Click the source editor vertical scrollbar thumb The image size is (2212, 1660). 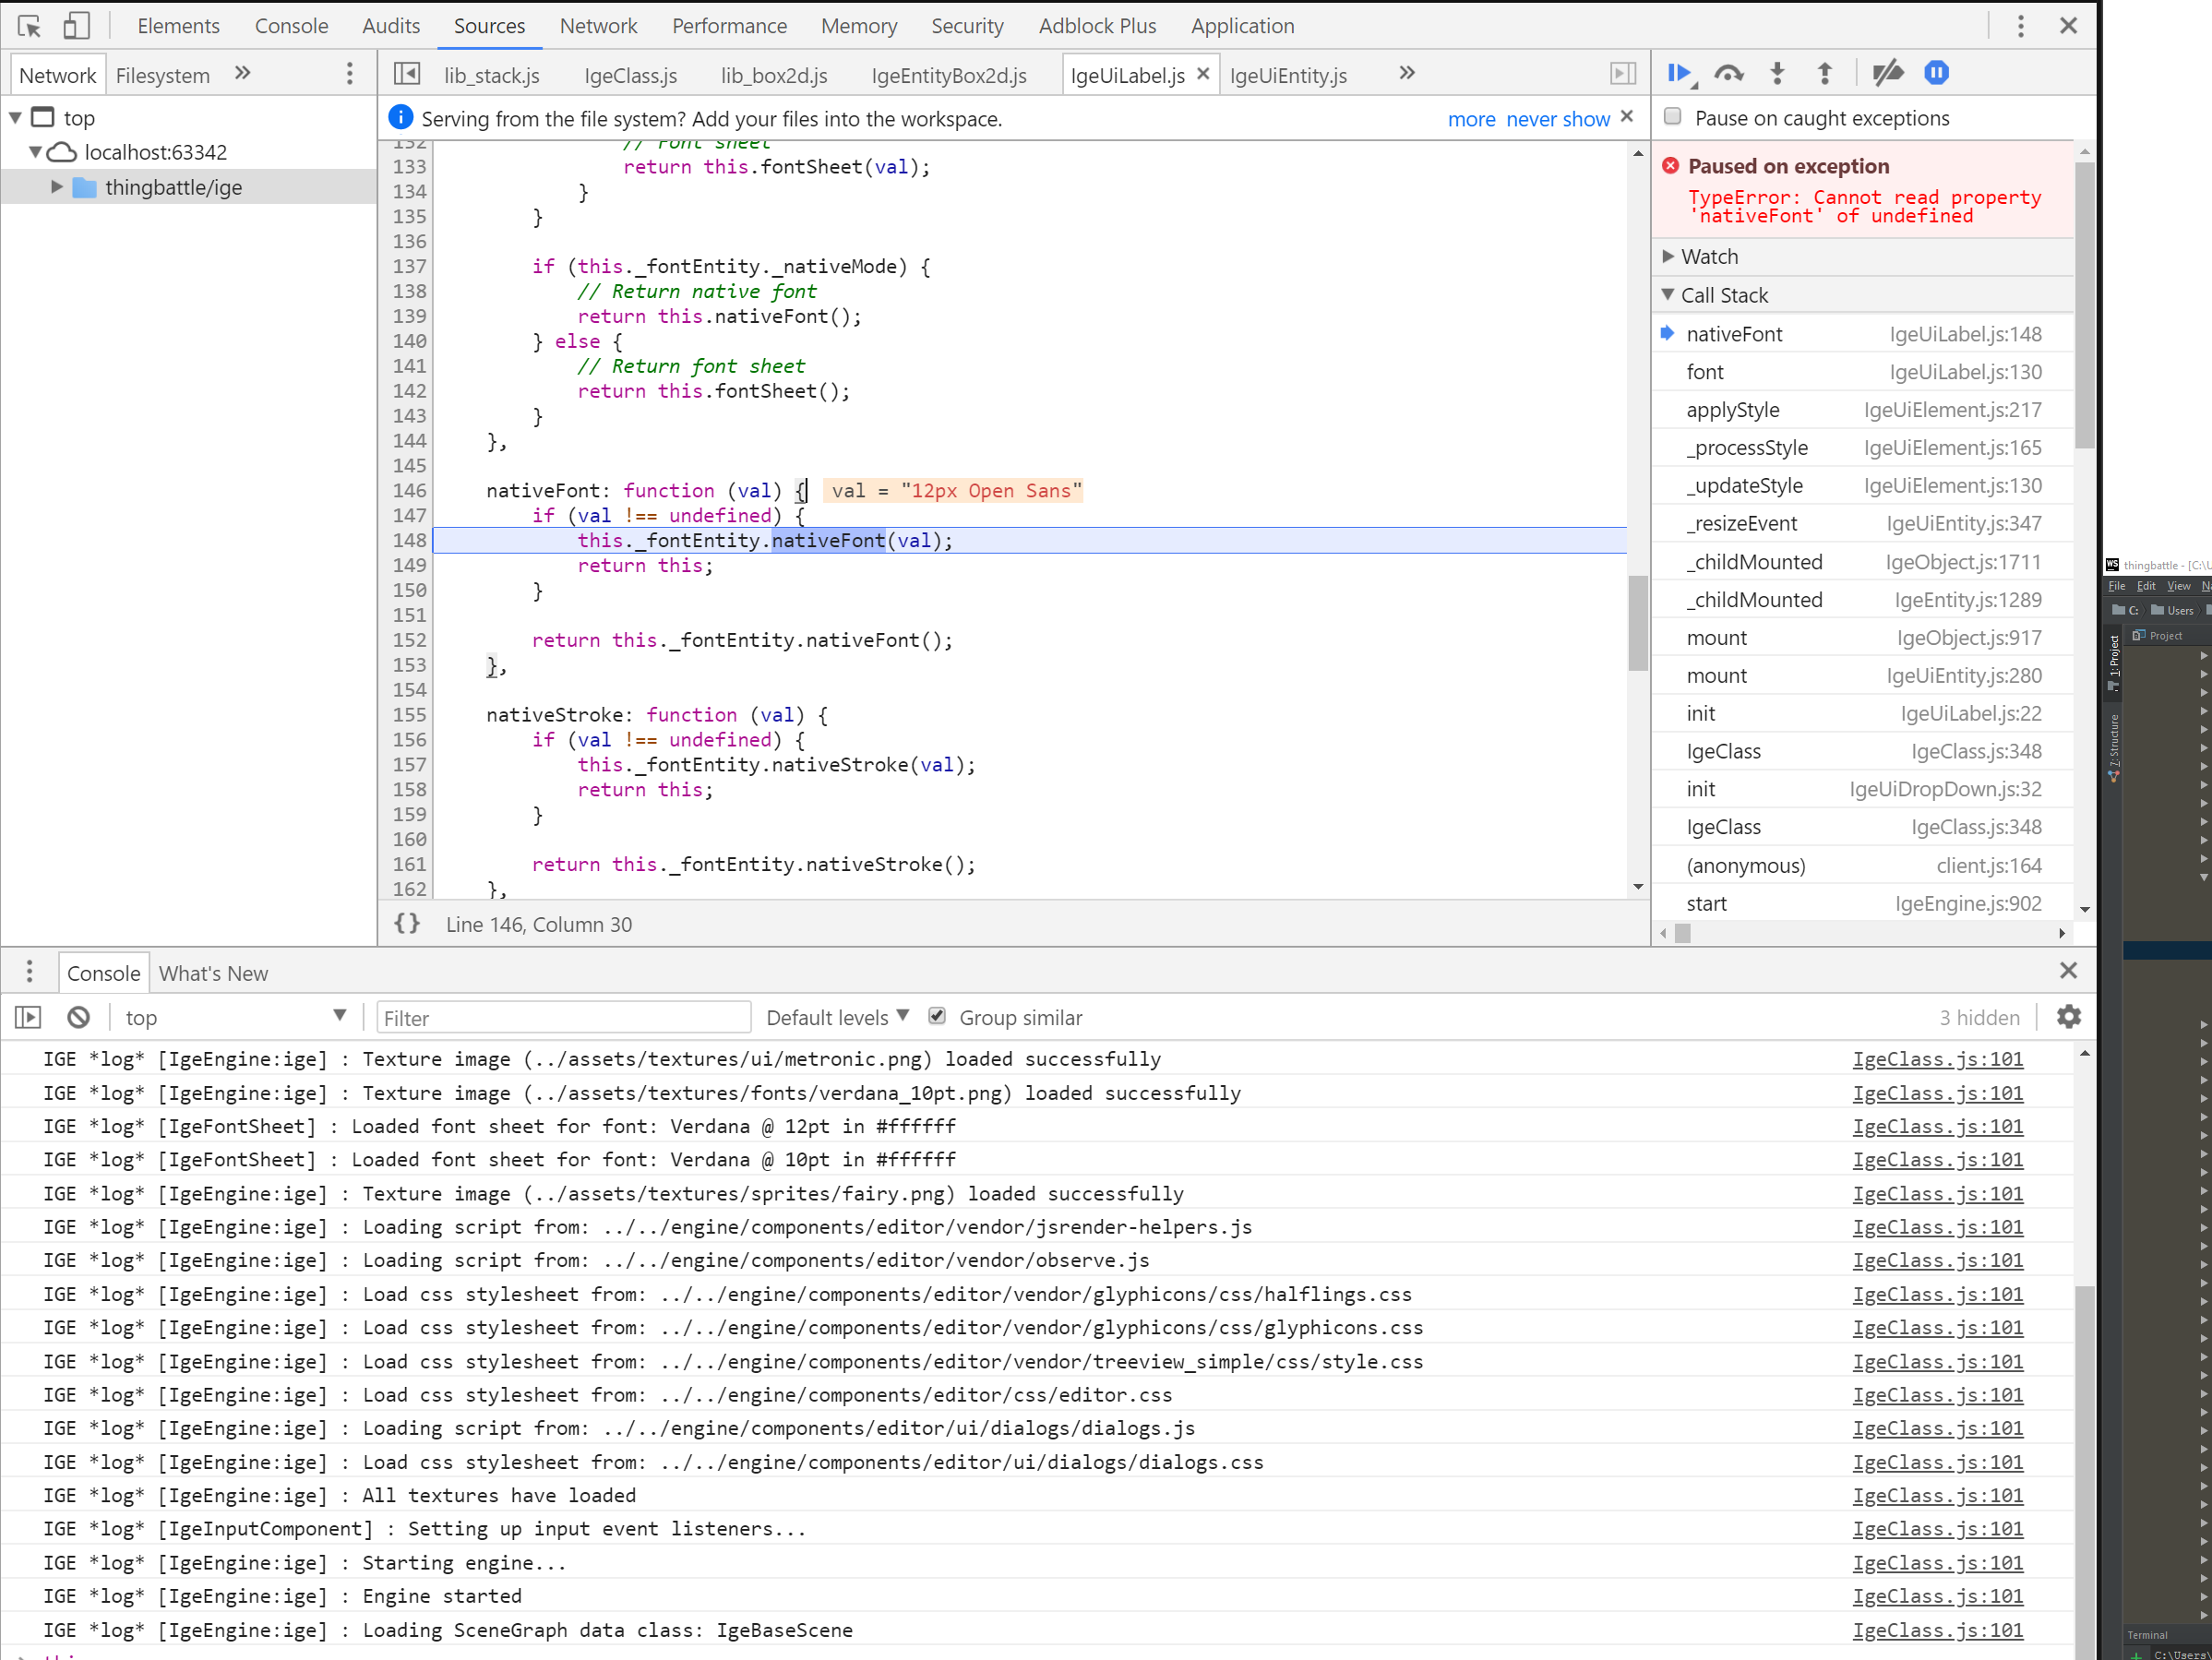[1637, 622]
